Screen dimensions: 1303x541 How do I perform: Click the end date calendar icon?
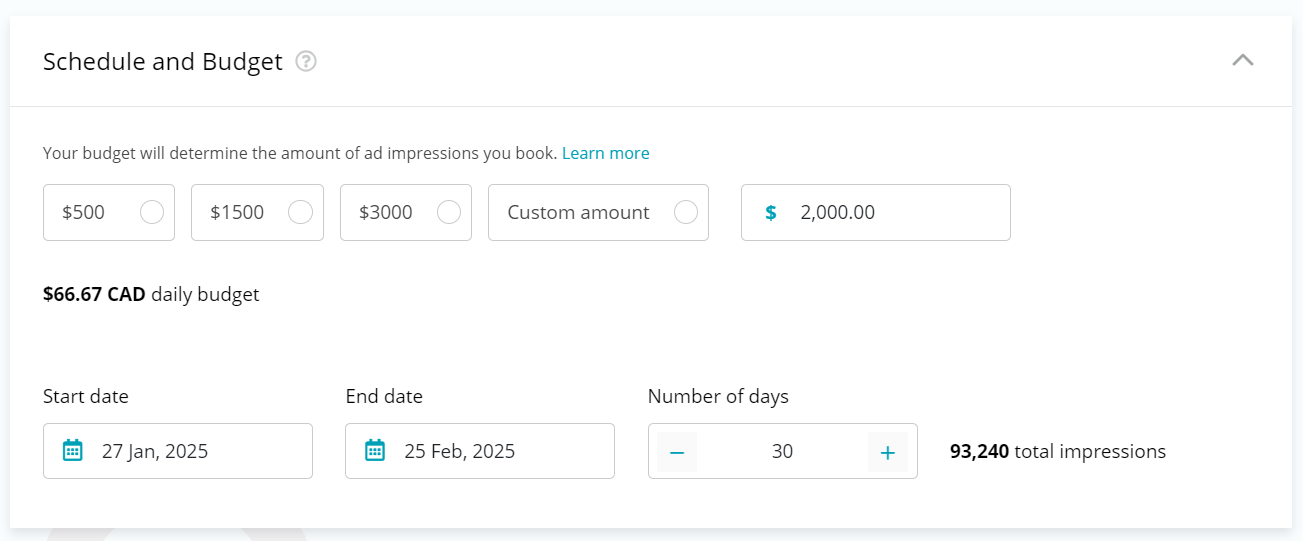click(375, 450)
